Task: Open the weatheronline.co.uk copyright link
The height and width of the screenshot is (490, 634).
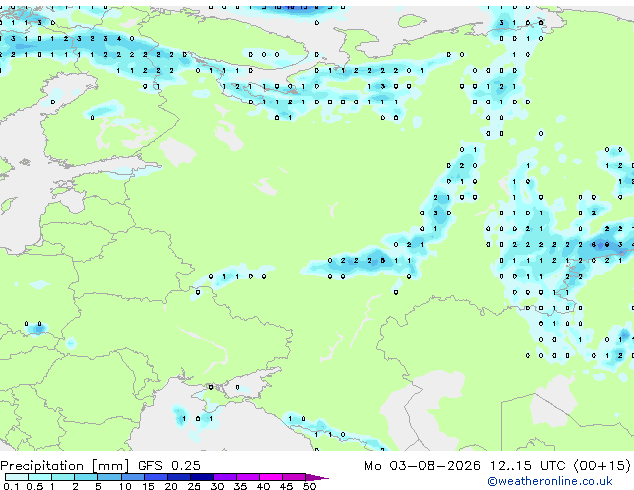Action: (x=549, y=481)
